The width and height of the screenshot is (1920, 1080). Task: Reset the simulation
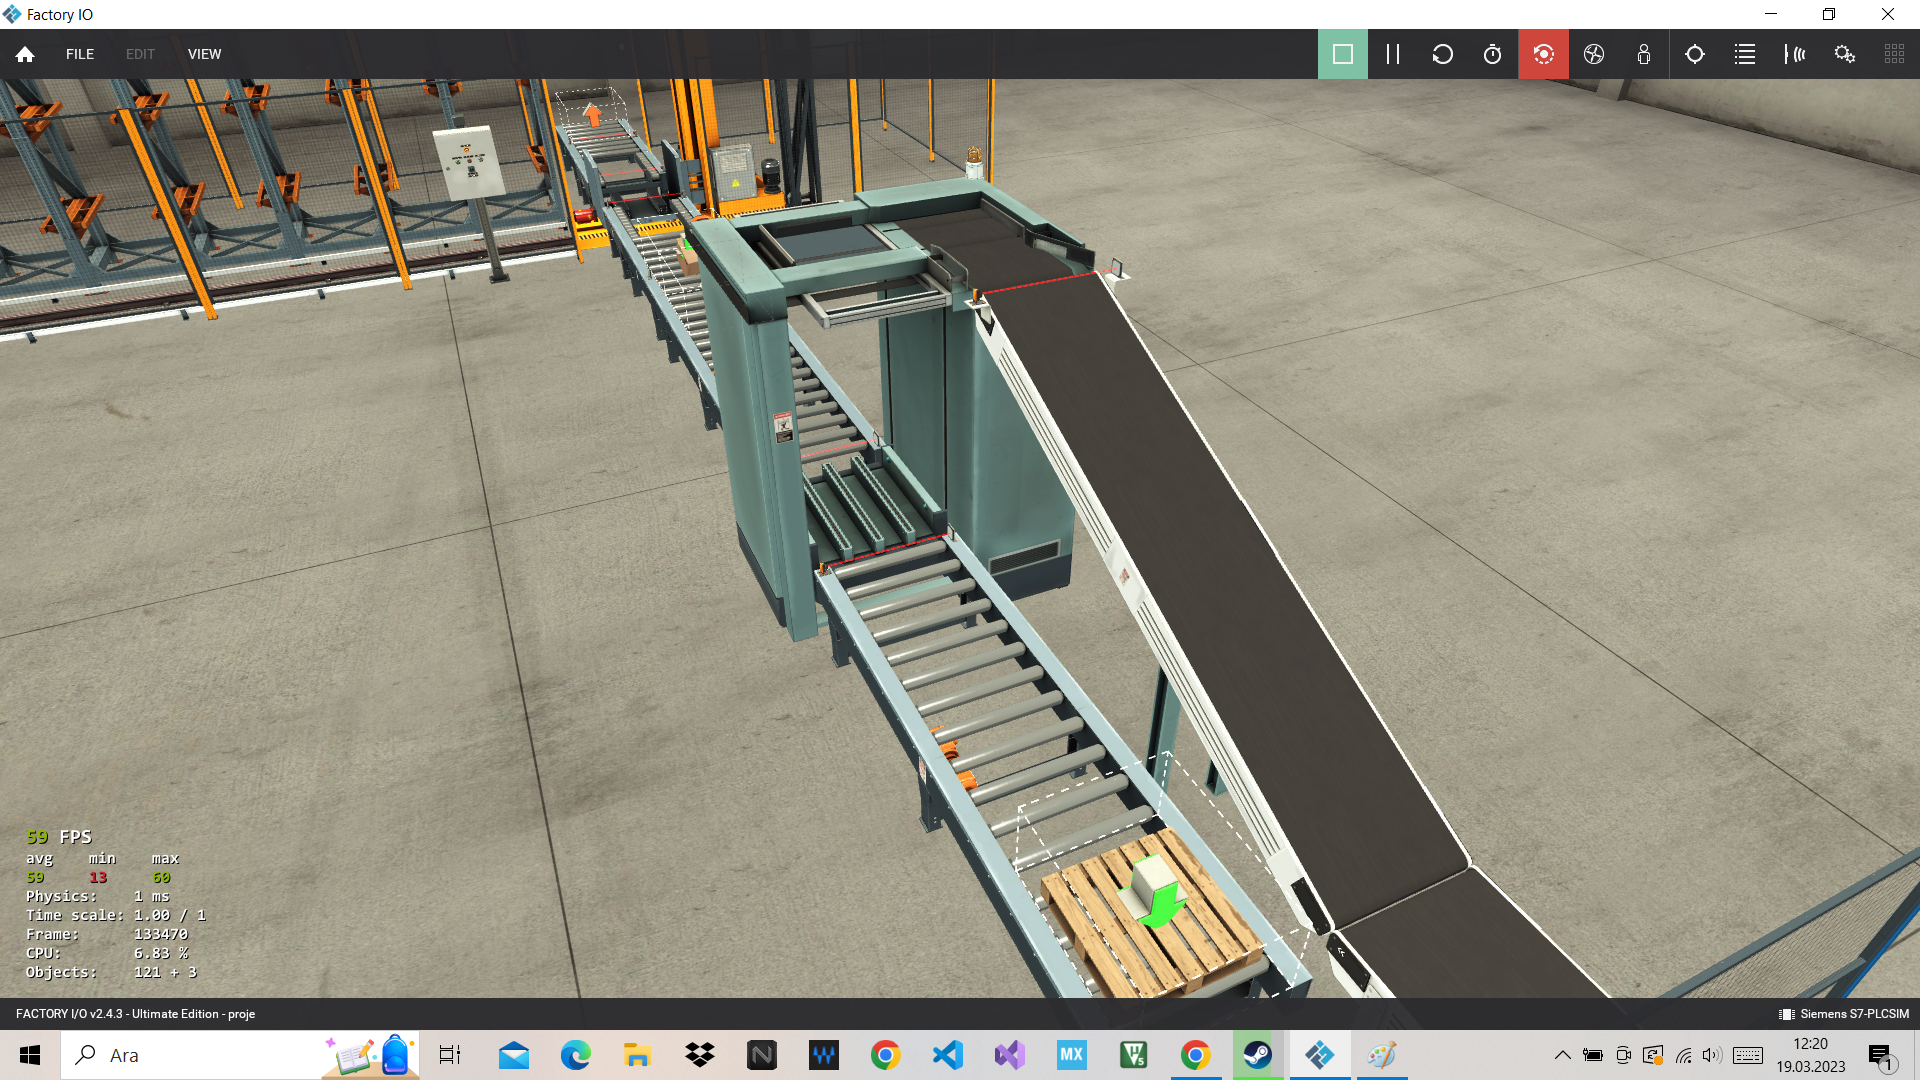tap(1442, 54)
